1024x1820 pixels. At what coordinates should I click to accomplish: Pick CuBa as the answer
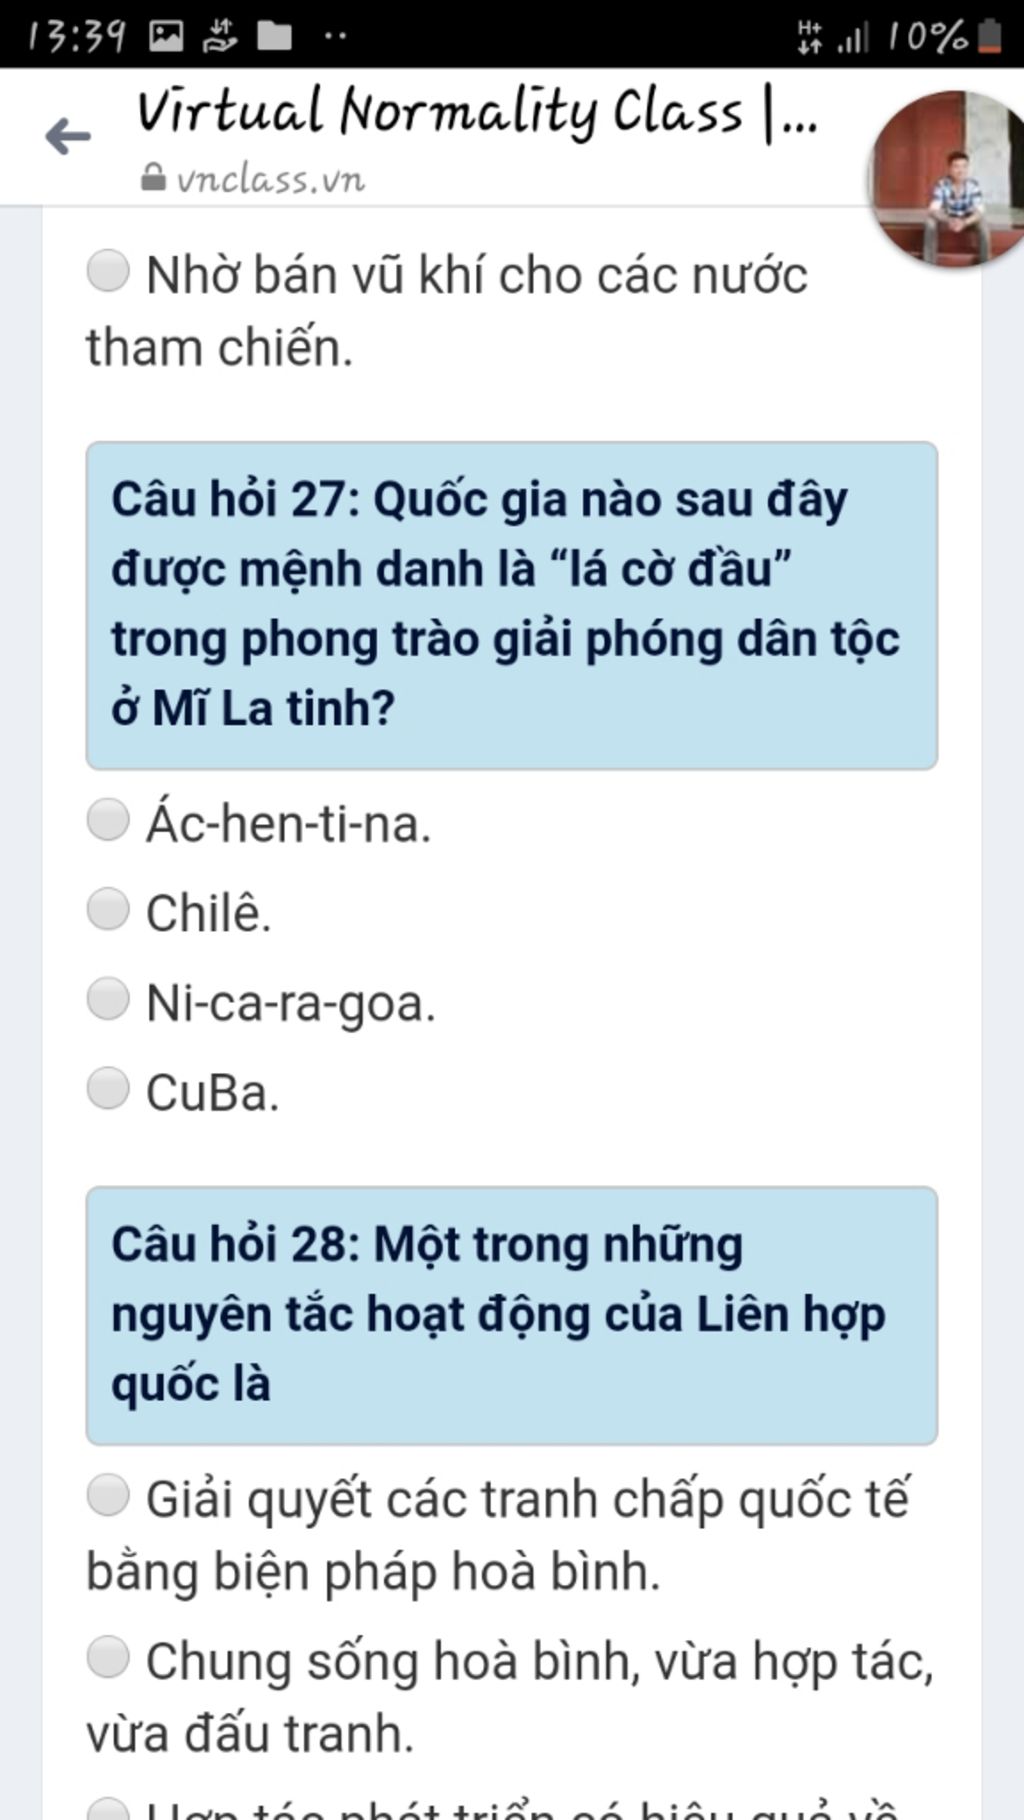pyautogui.click(x=108, y=1088)
